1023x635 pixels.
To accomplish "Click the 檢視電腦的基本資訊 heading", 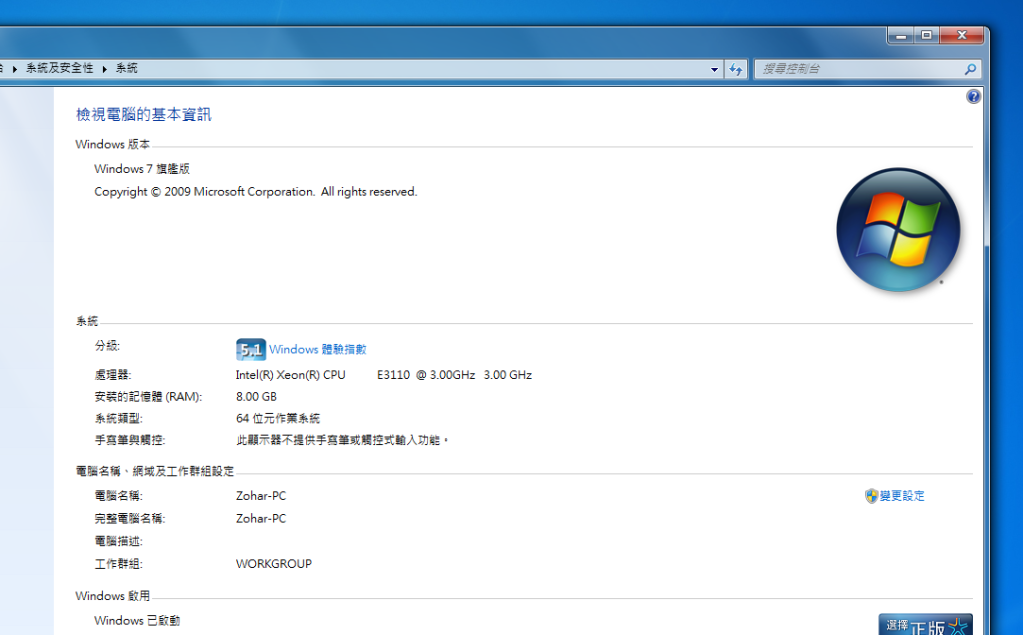I will 144,115.
